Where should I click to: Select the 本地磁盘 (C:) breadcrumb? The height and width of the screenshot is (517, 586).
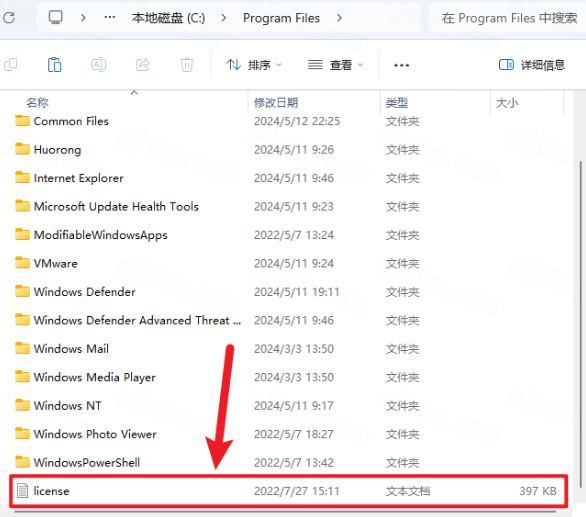[x=168, y=18]
